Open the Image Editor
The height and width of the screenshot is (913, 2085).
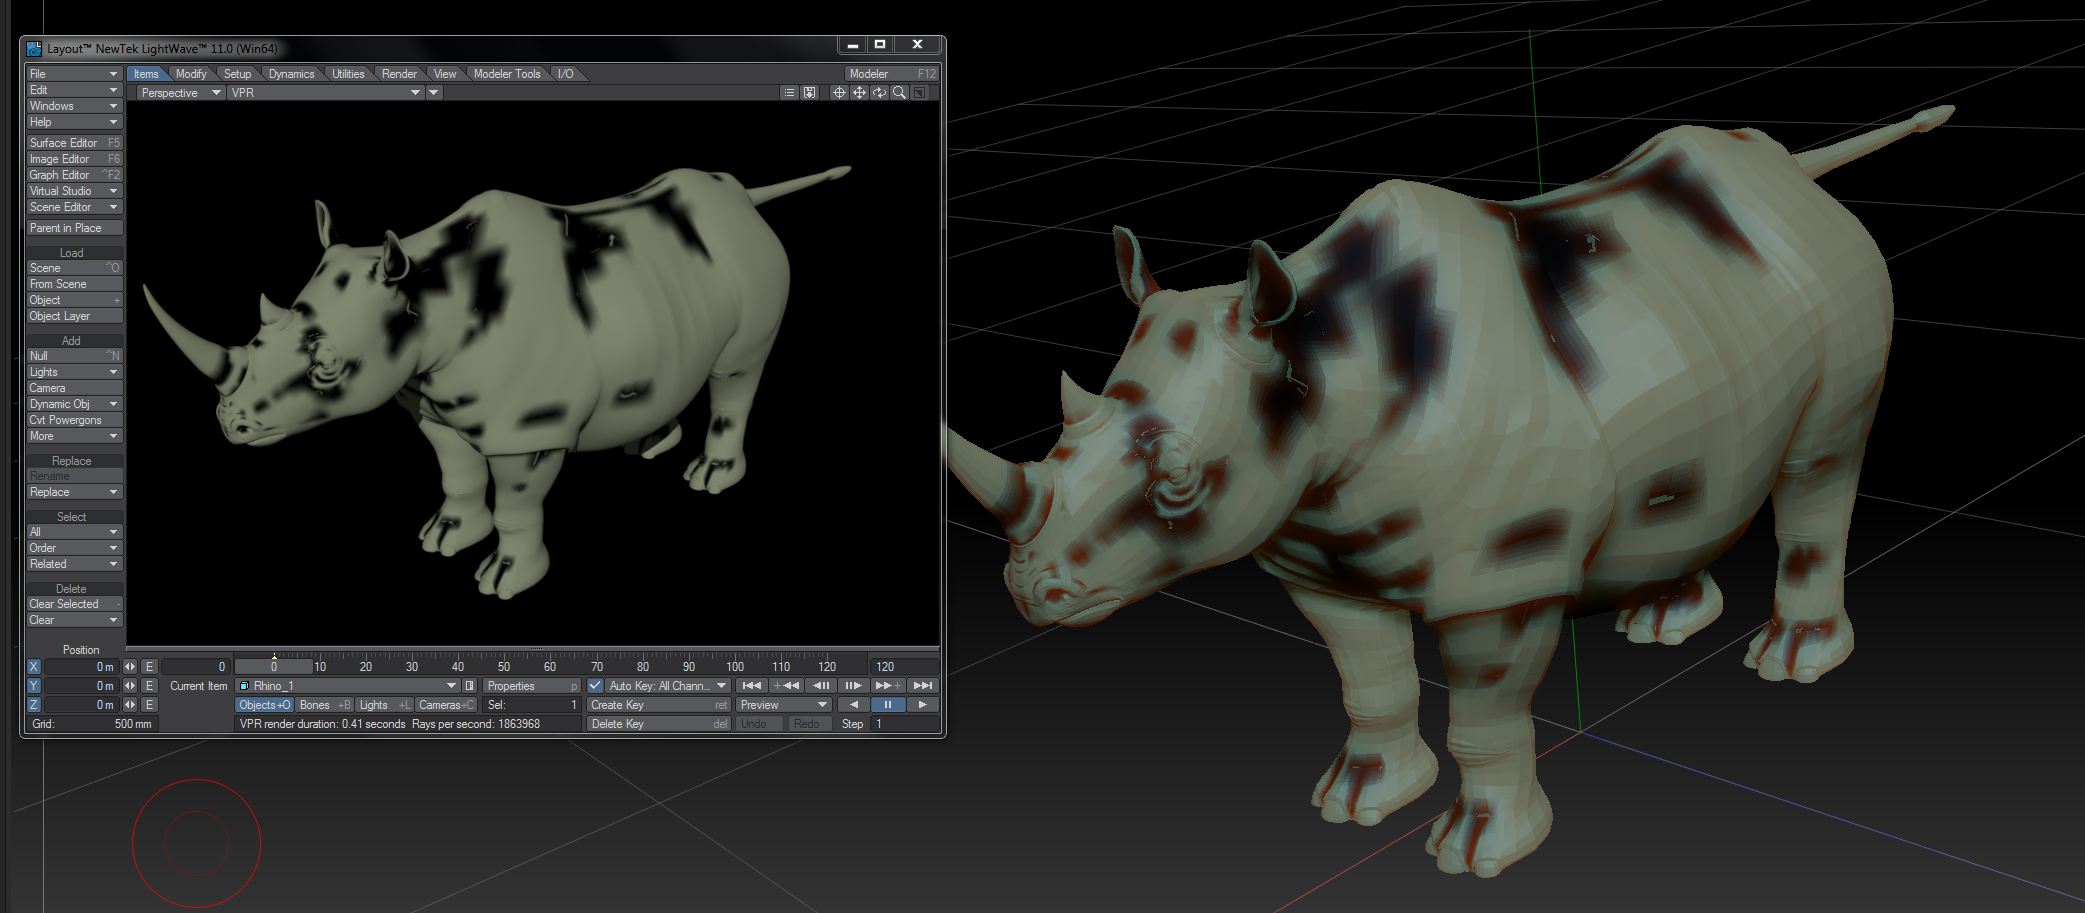[74, 159]
